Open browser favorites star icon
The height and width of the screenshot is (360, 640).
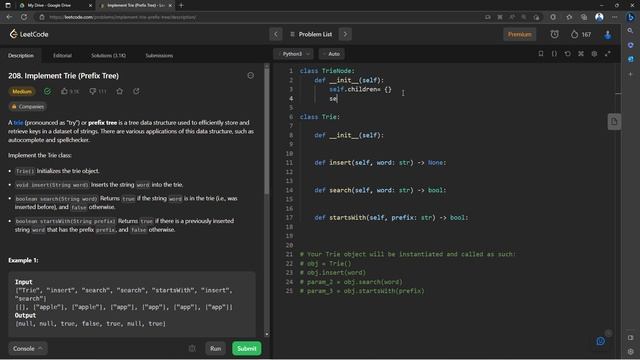click(x=569, y=17)
